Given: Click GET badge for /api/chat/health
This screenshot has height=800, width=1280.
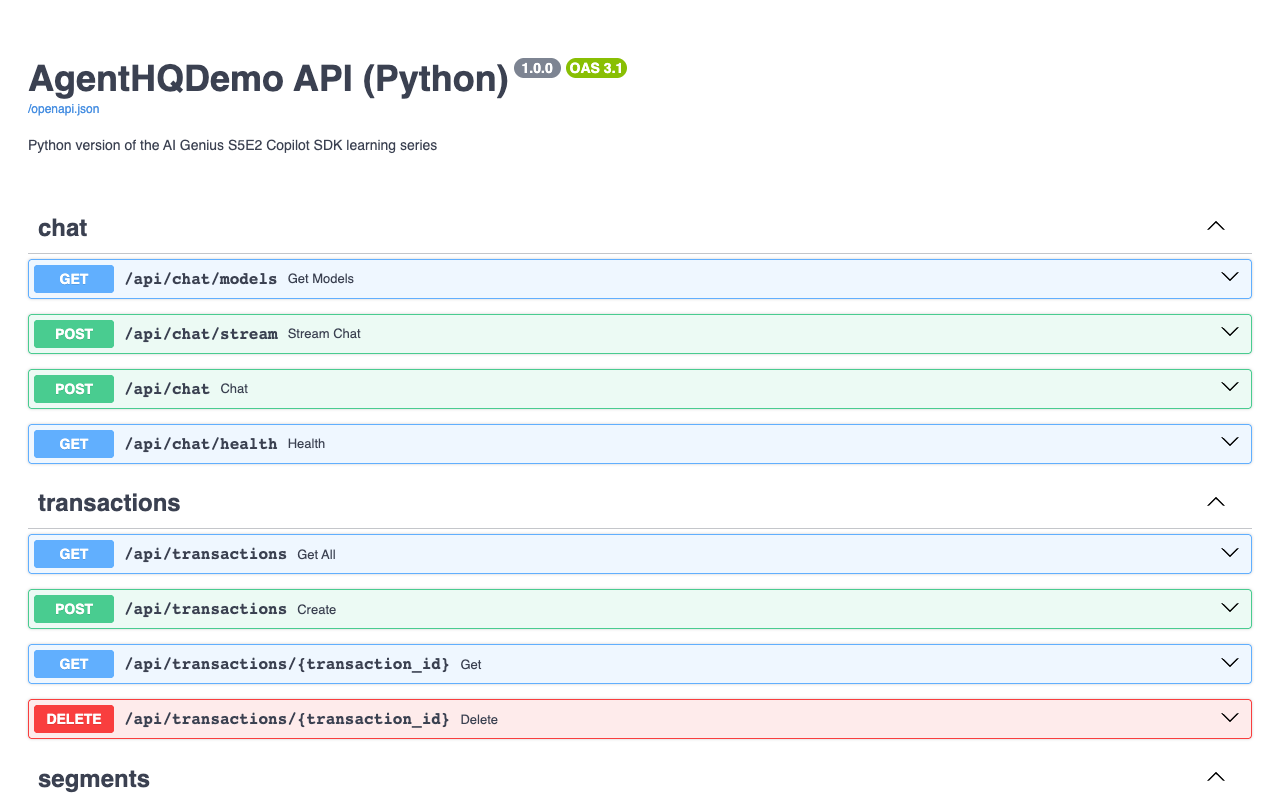Looking at the screenshot, I should point(74,444).
